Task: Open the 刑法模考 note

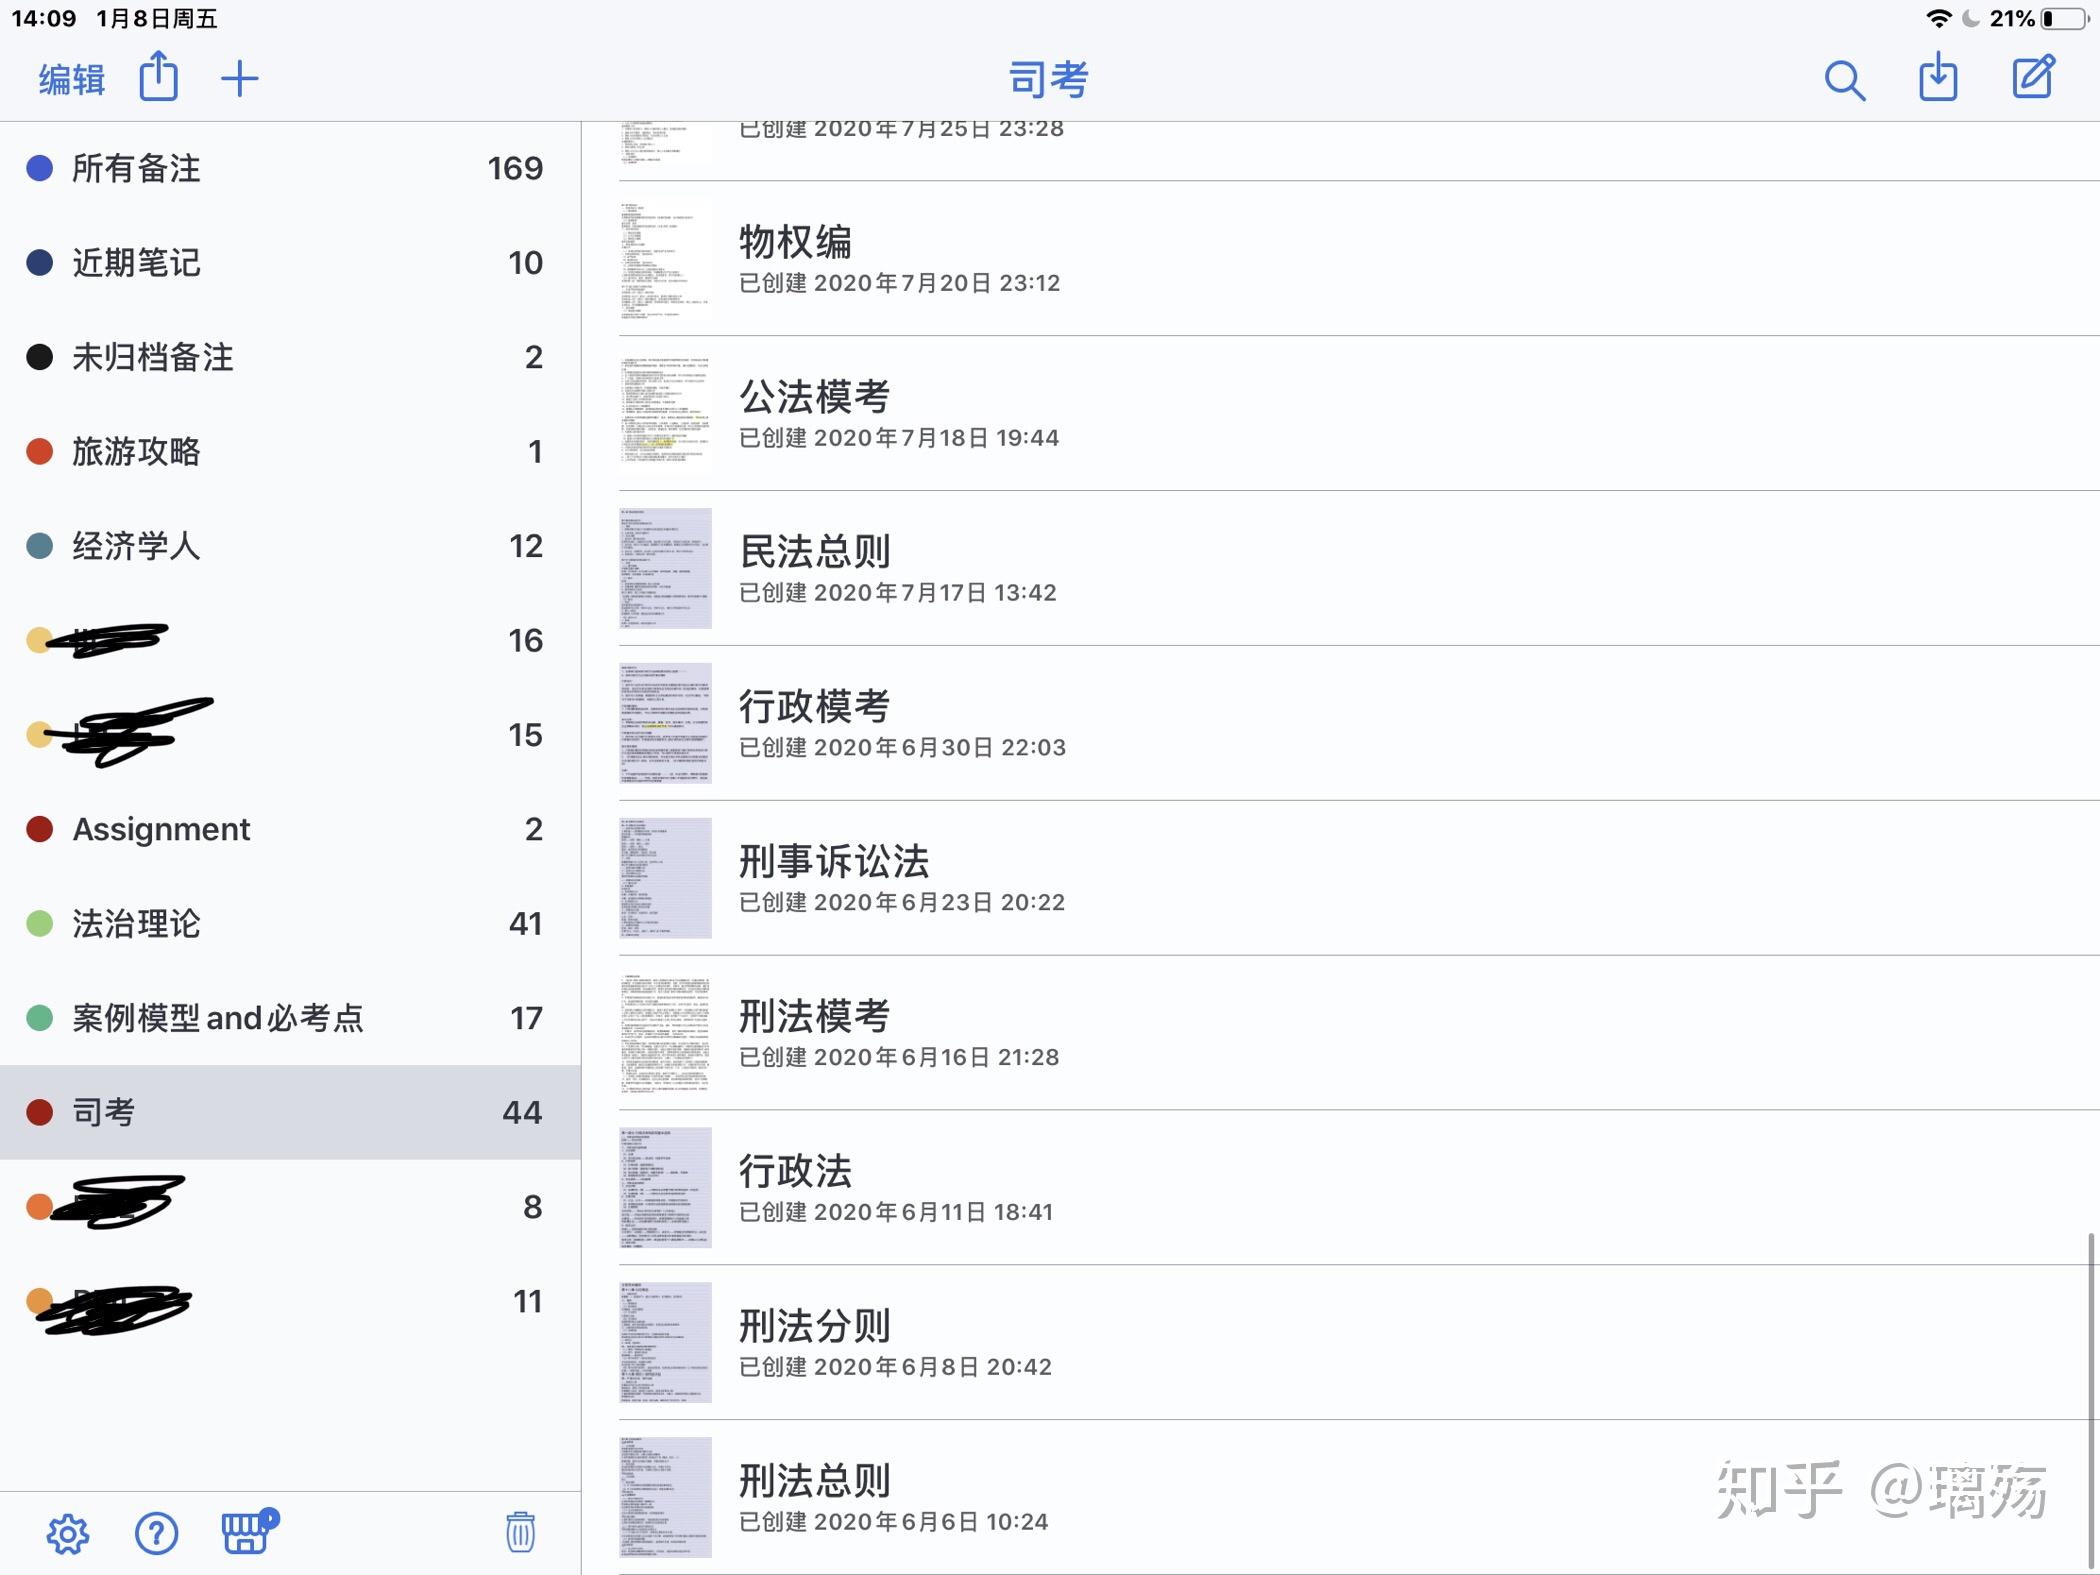Action: (x=1340, y=1033)
